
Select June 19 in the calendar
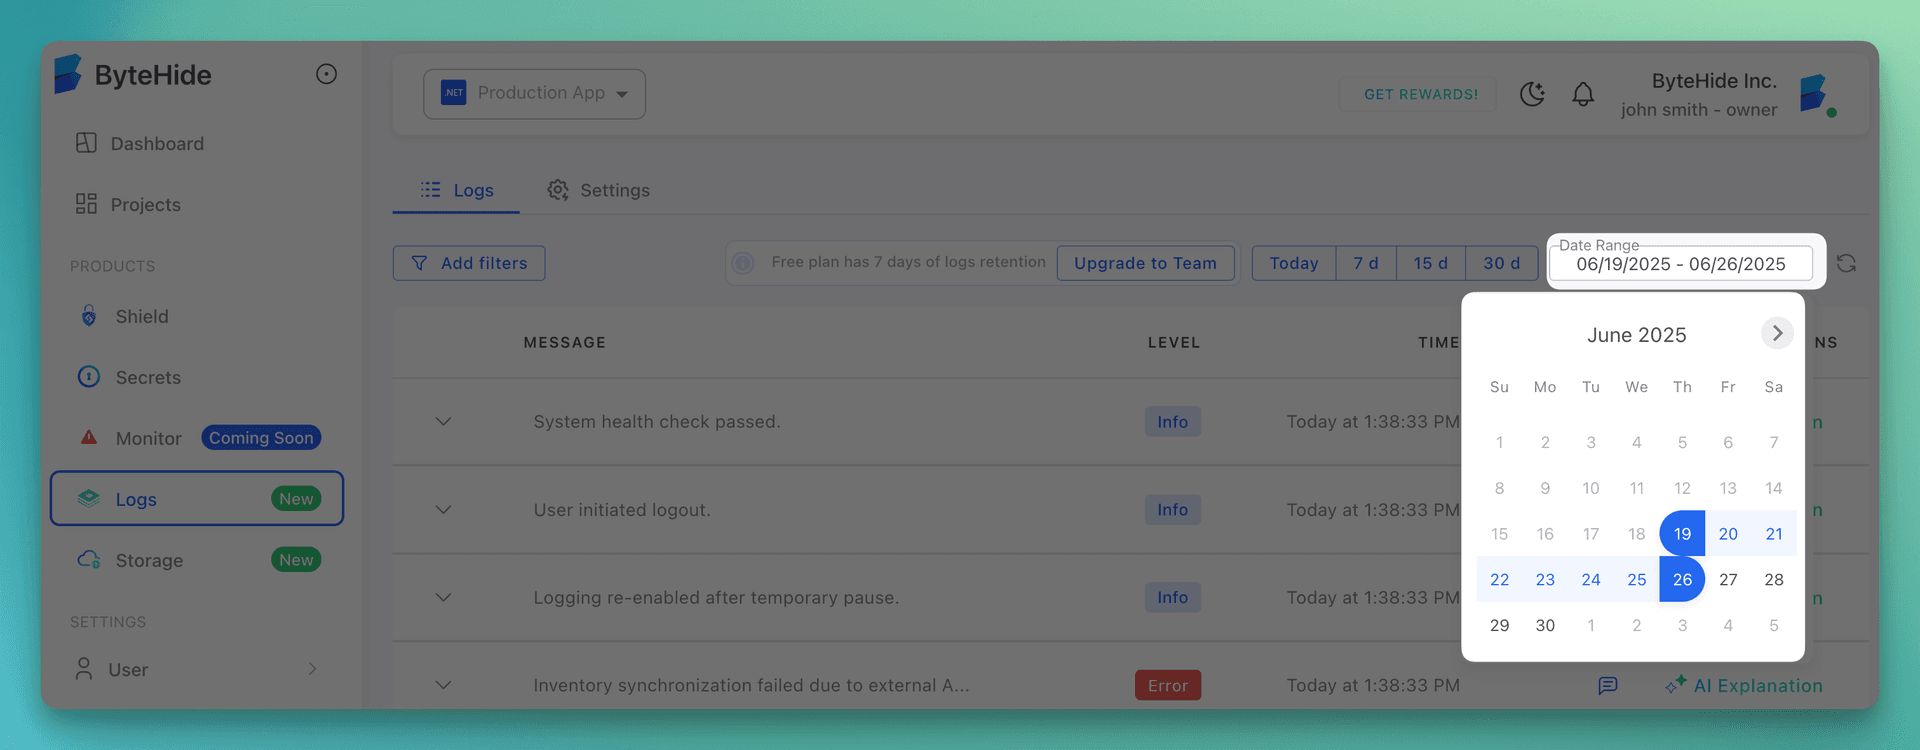pos(1682,534)
